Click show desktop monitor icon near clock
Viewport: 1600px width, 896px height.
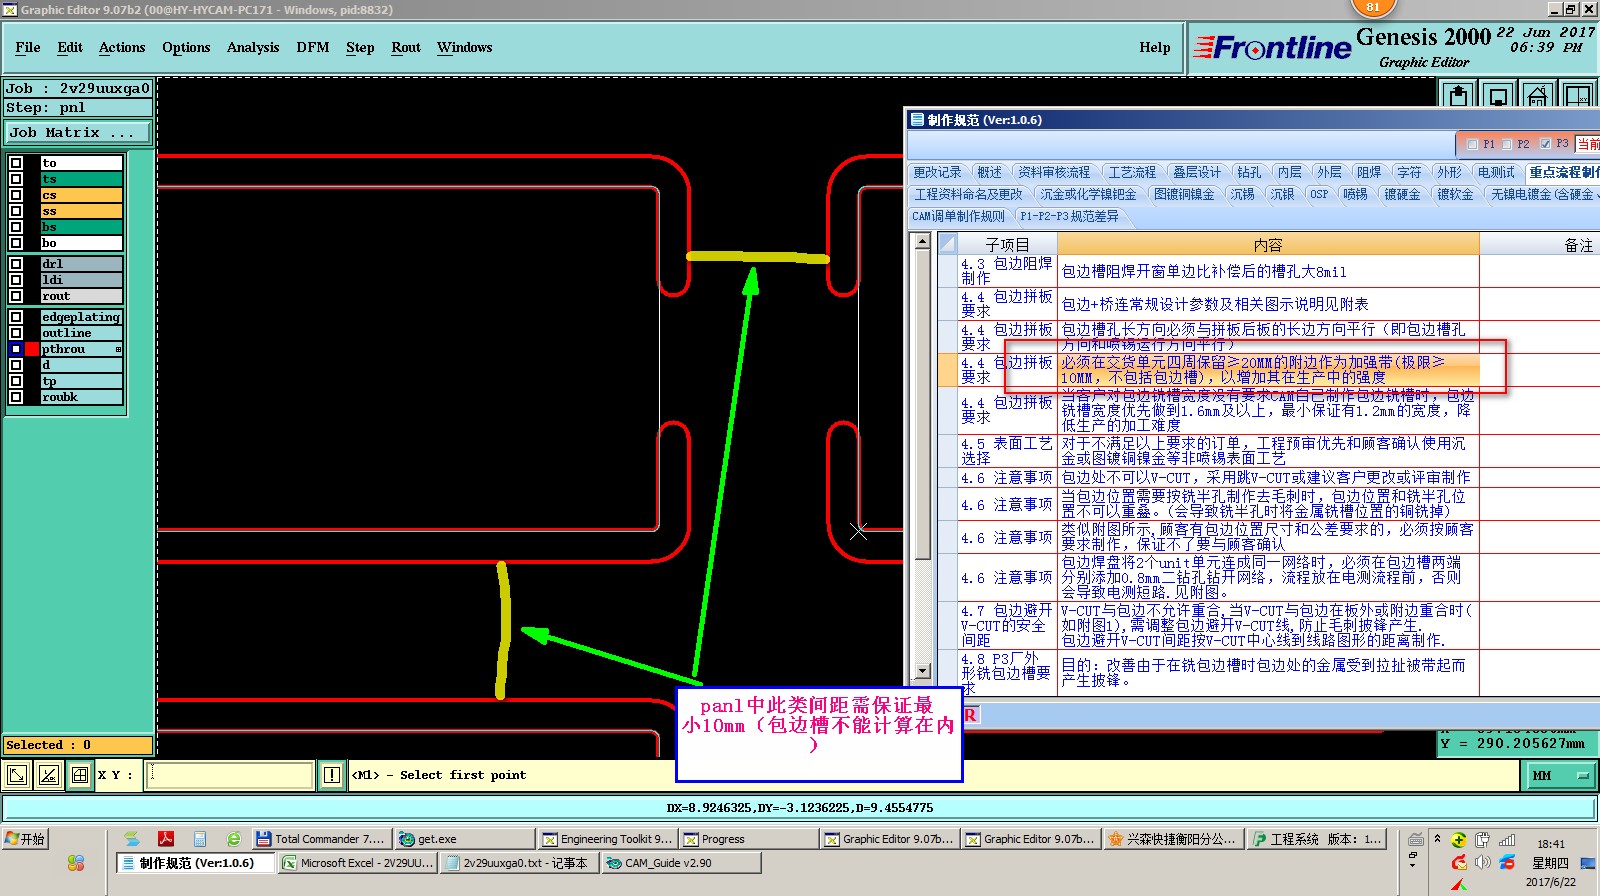tap(1588, 862)
